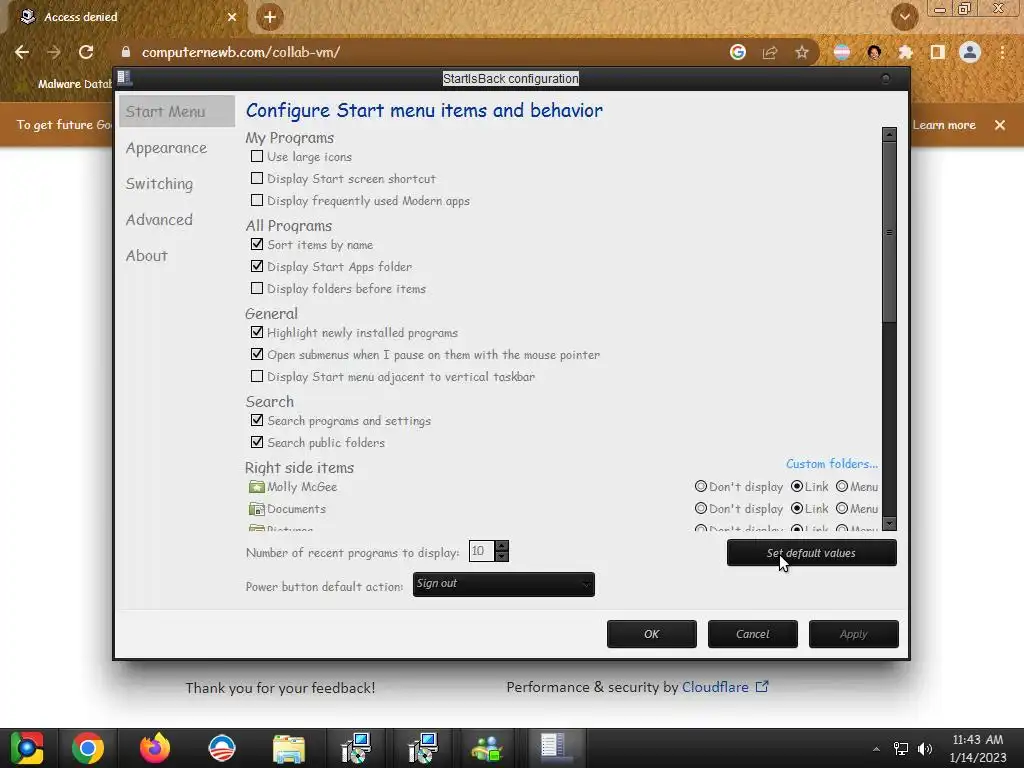Open the Chrome three-dot menu
This screenshot has height=768, width=1024.
1002,52
